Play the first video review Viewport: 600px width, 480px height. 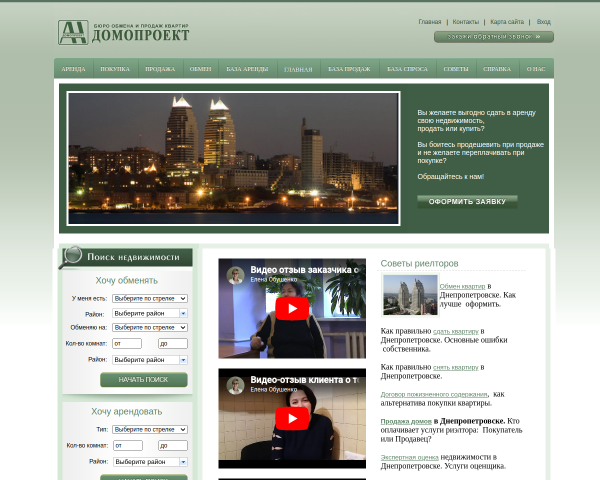click(x=292, y=309)
